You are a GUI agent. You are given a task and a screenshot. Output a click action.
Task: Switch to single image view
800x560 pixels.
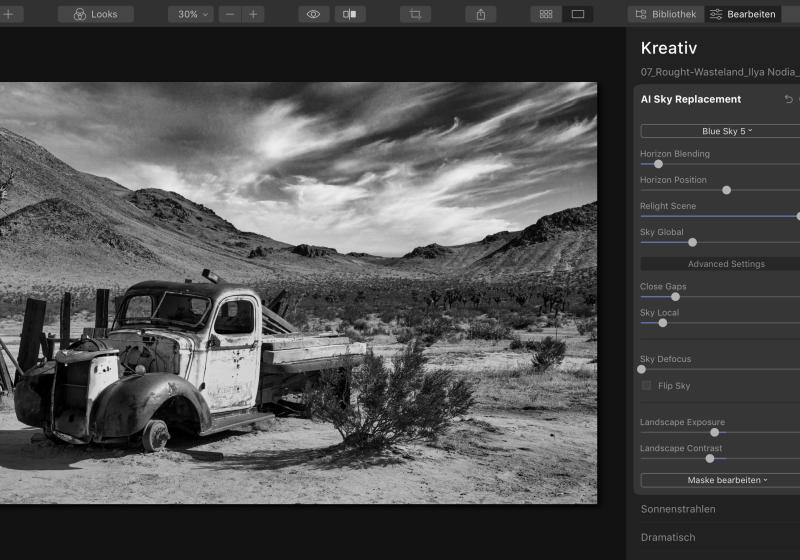pyautogui.click(x=578, y=14)
